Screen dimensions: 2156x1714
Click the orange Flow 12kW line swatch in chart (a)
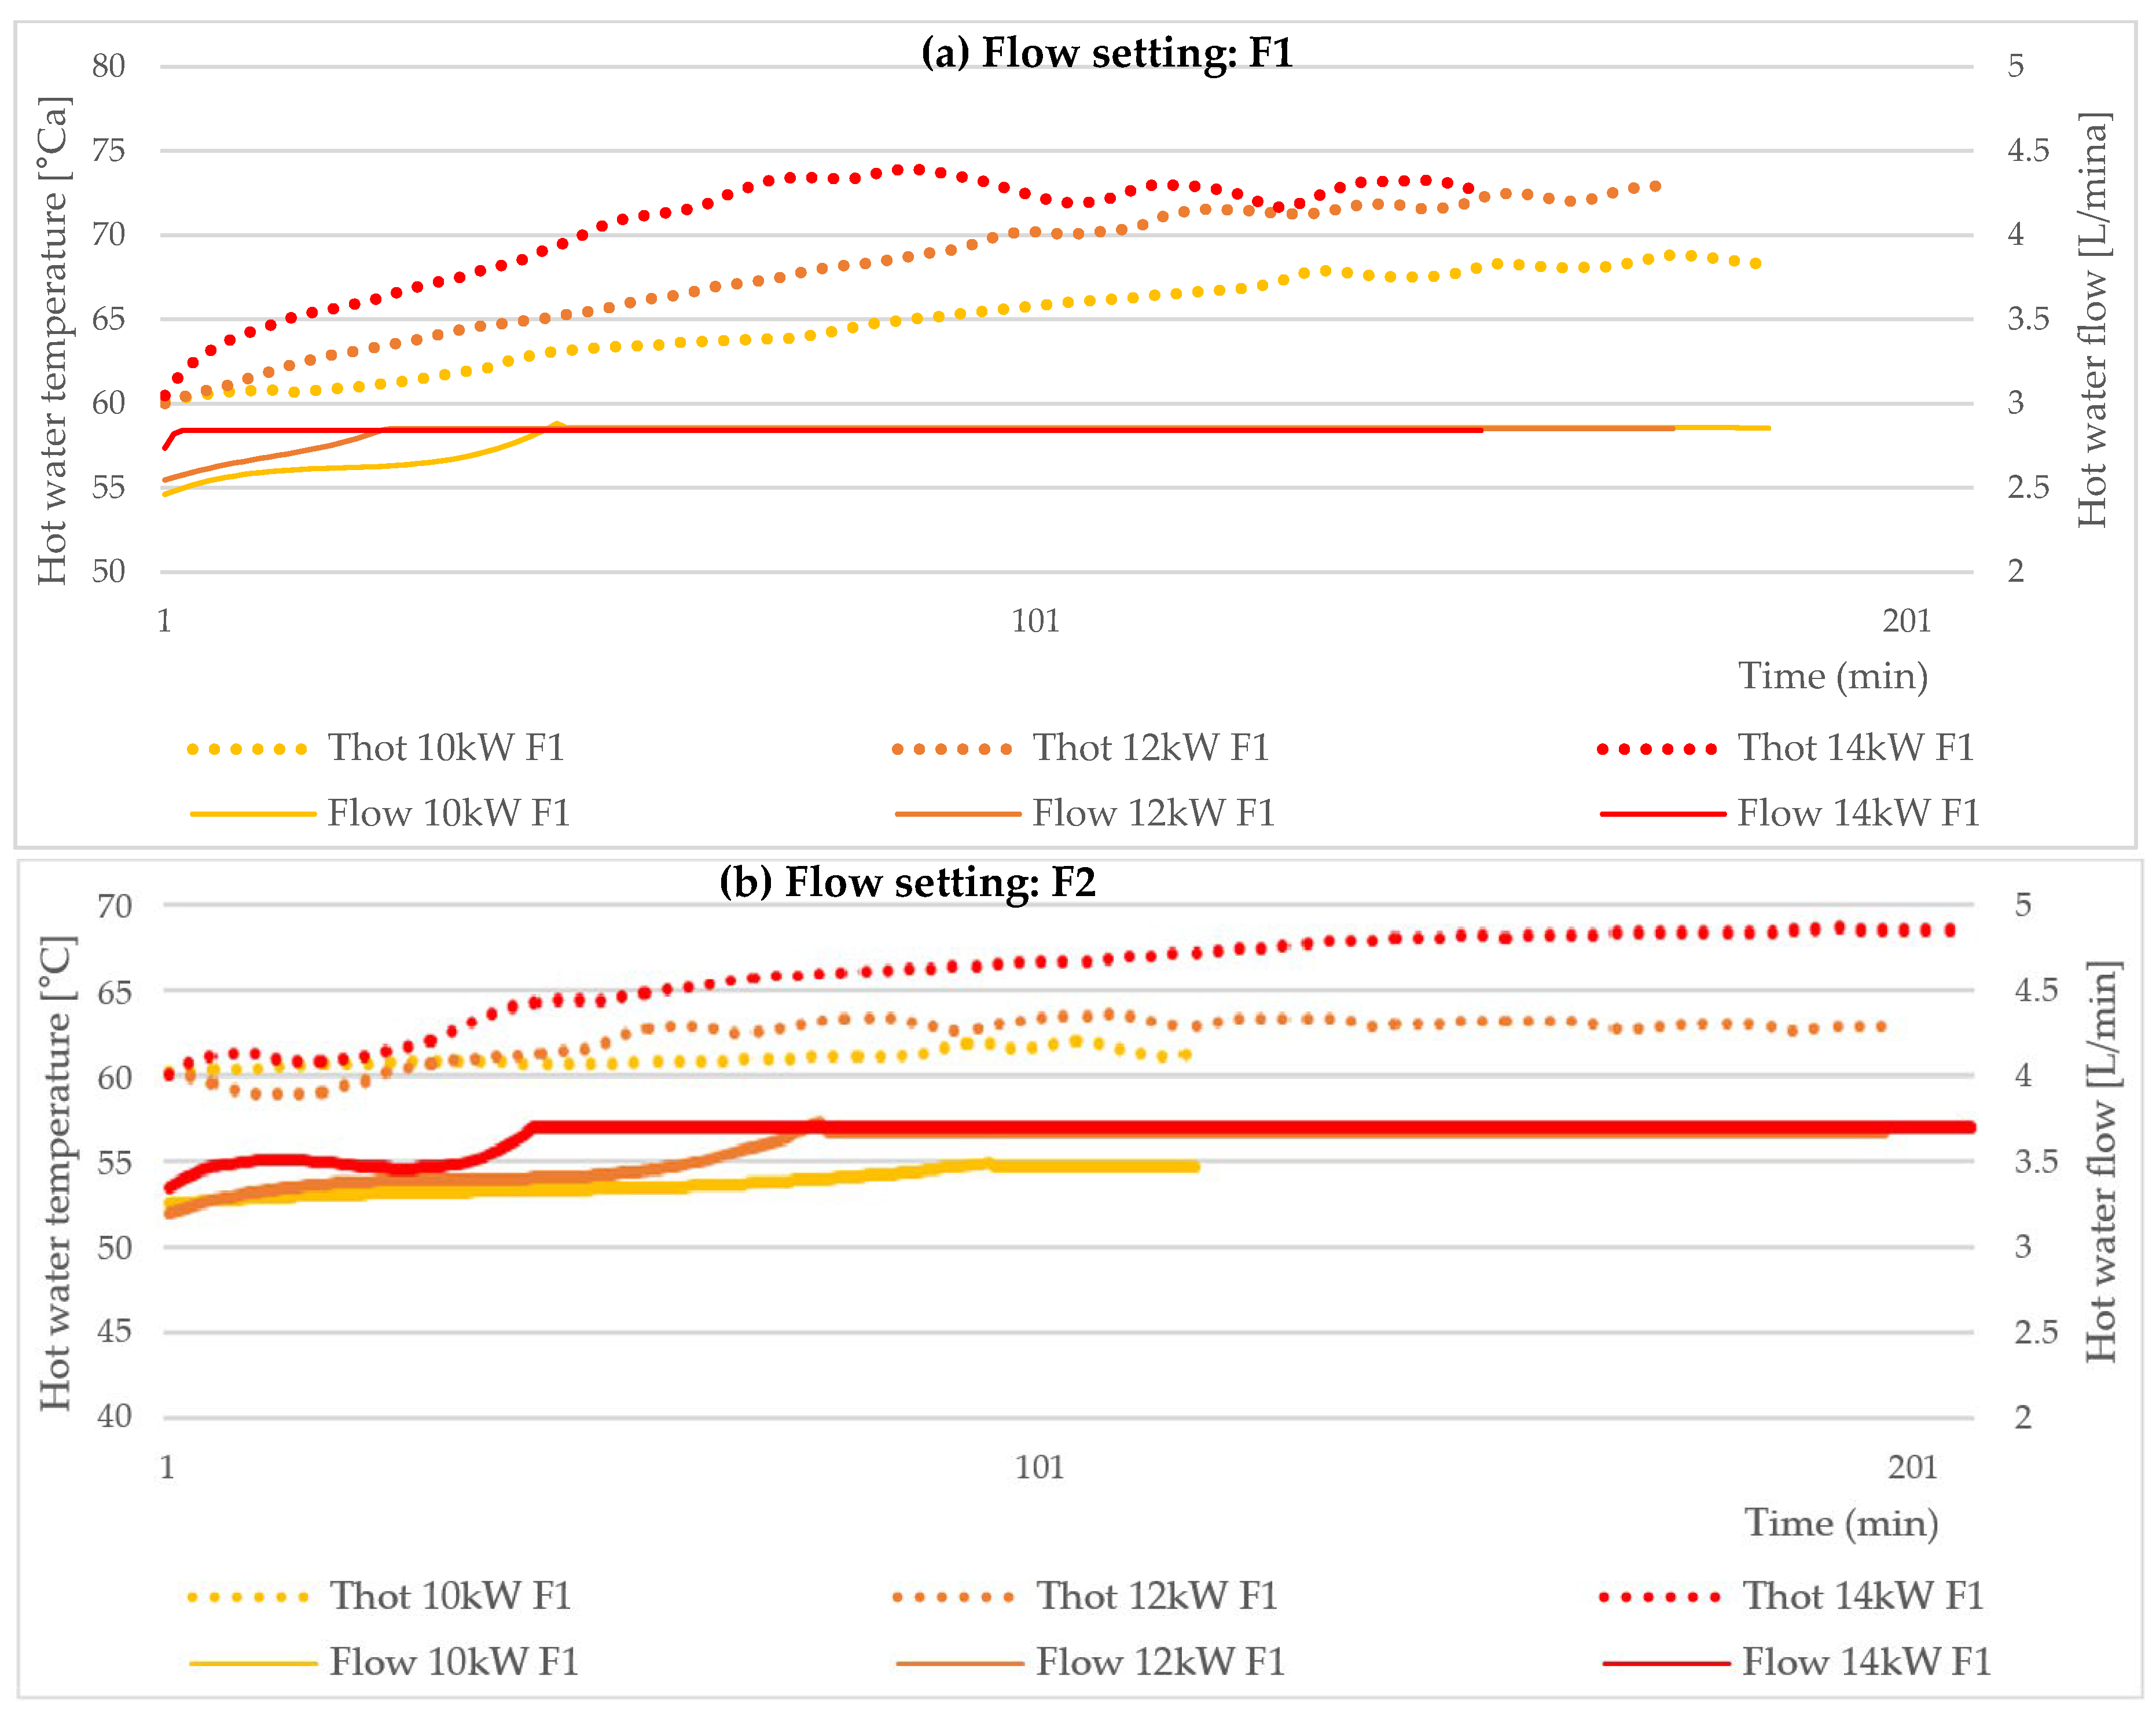pos(957,814)
